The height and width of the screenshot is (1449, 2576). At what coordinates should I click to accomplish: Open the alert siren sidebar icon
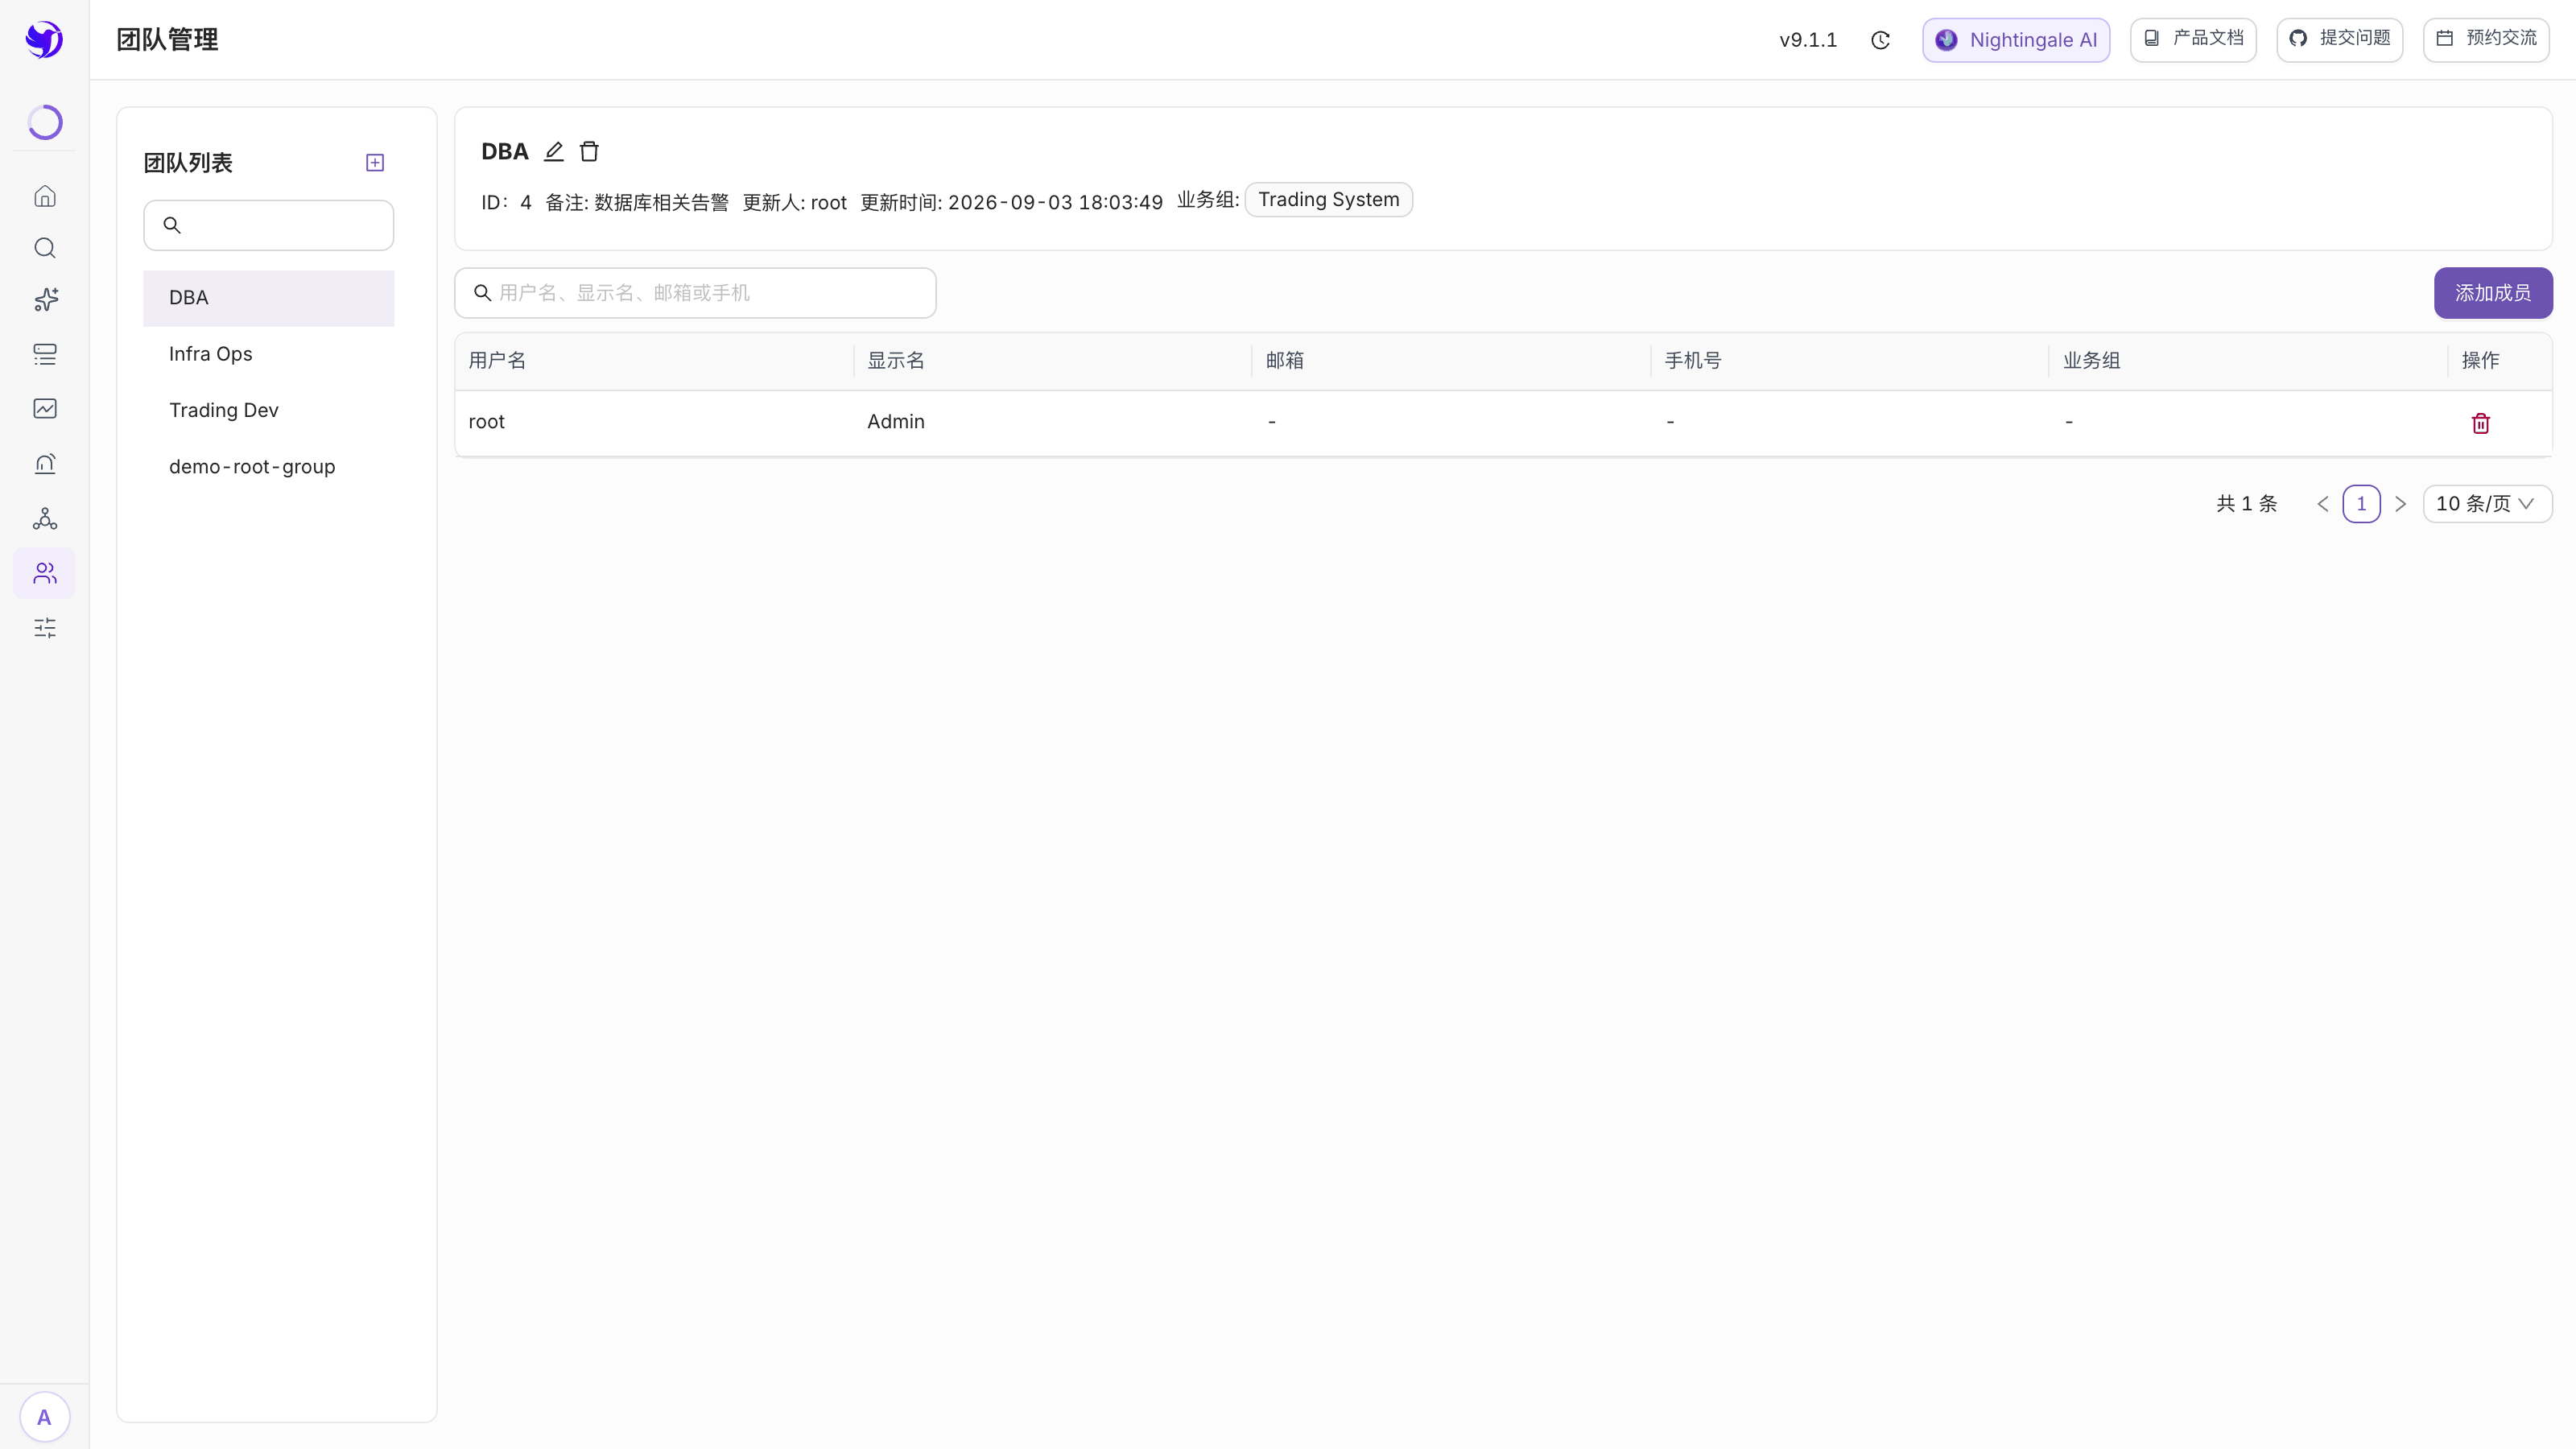(45, 463)
